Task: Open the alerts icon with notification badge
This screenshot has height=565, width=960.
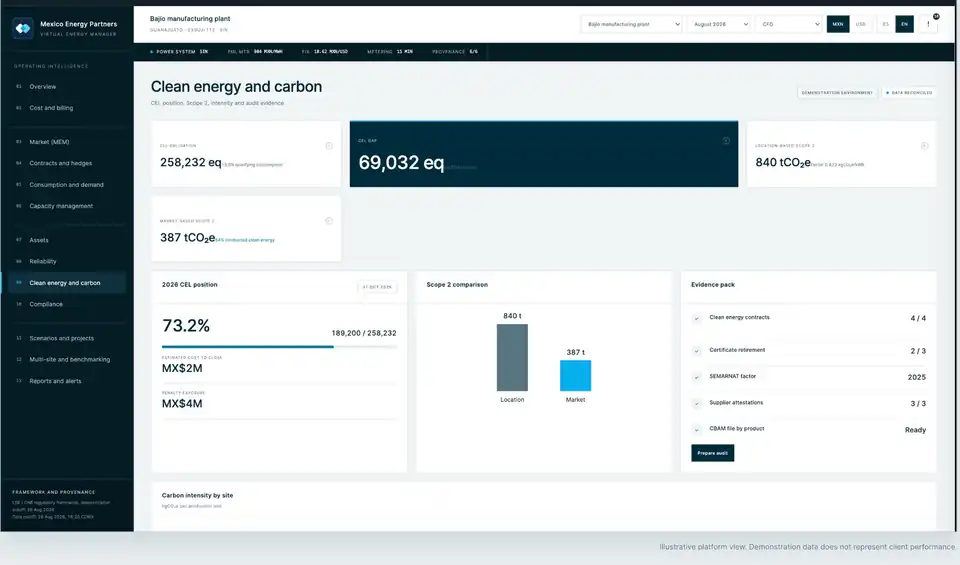Action: (928, 24)
